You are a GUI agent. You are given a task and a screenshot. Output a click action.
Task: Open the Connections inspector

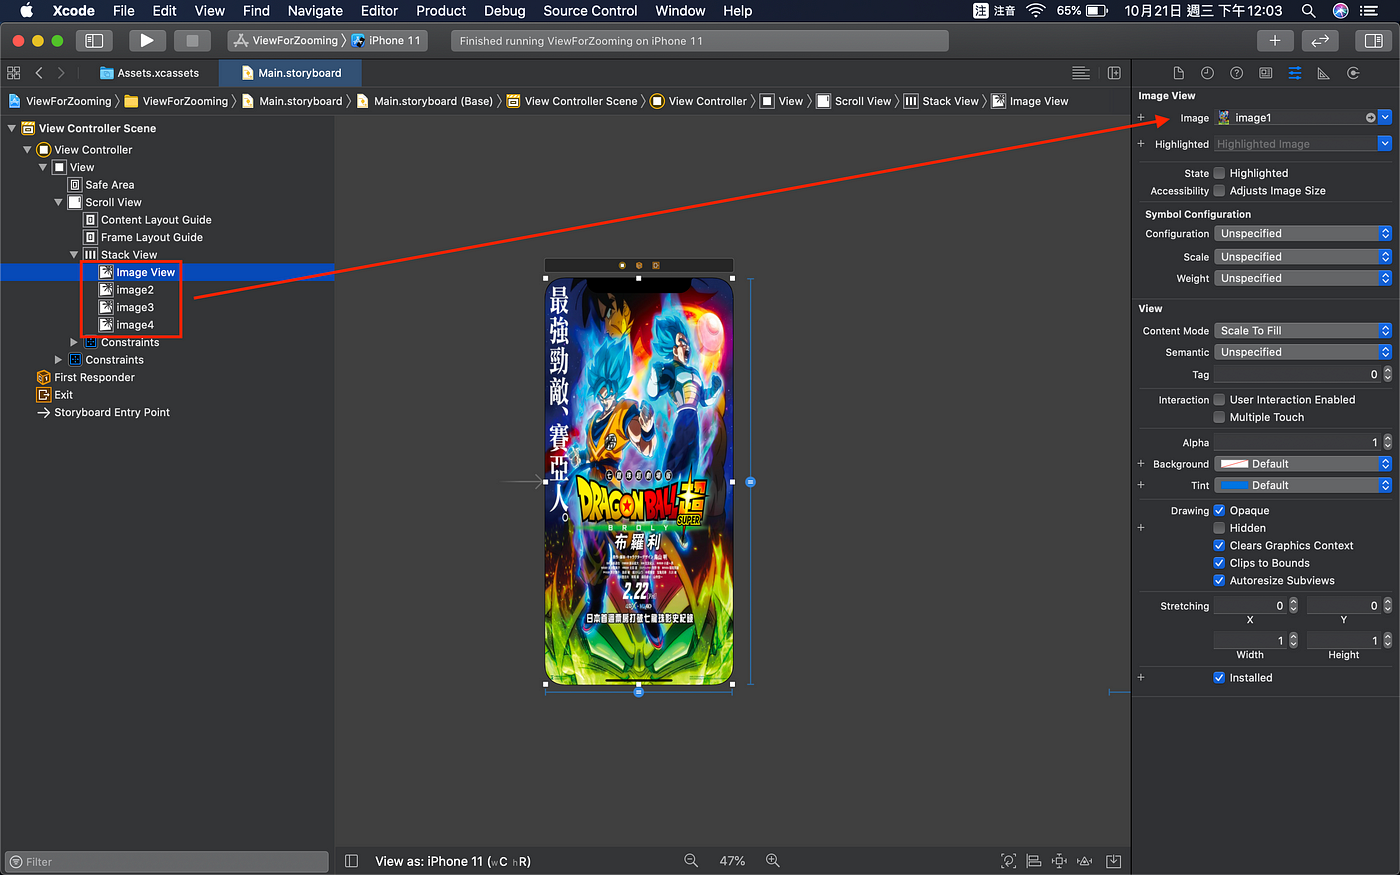click(1353, 73)
